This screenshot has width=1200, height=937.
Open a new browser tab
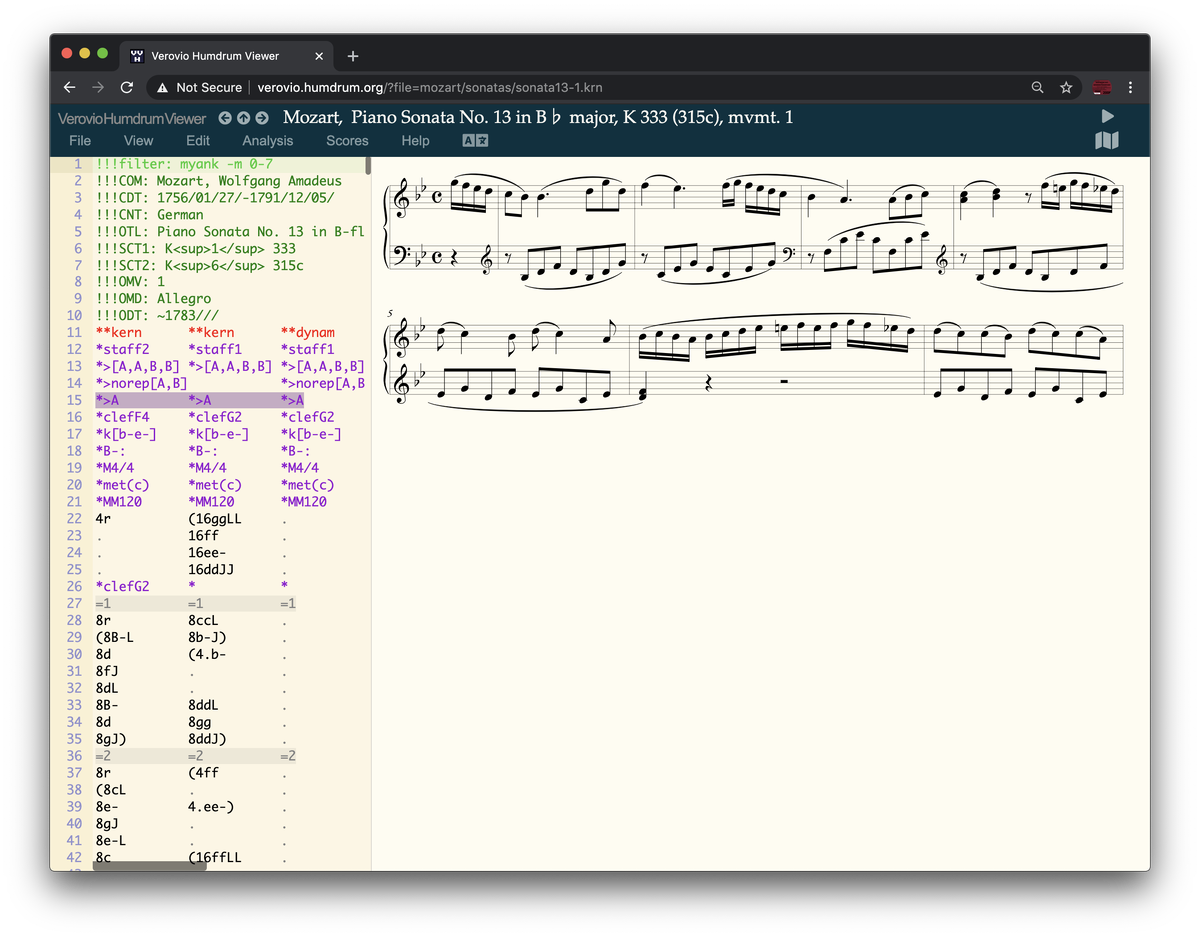tap(353, 56)
